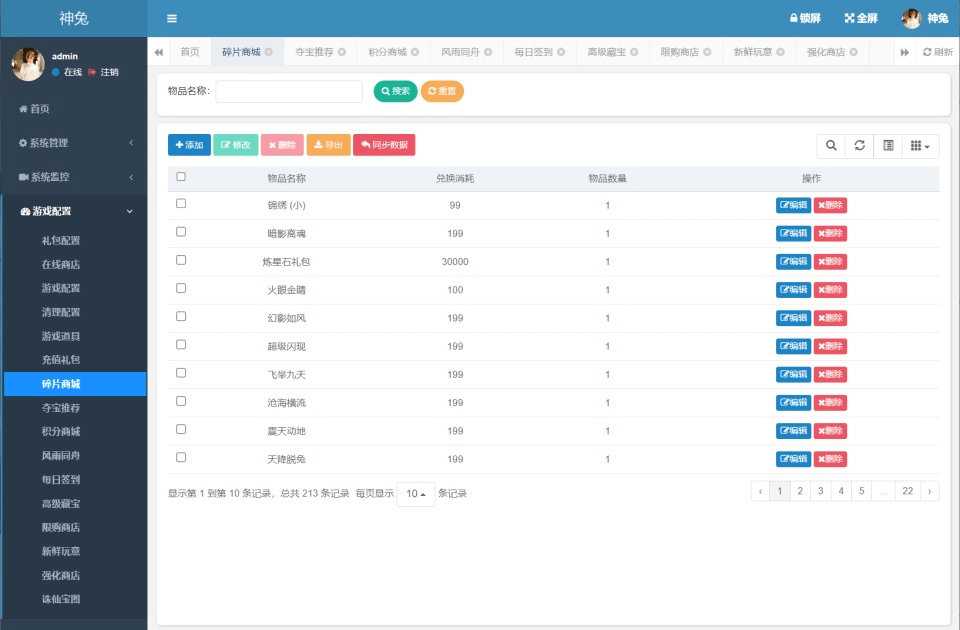Toggle the sidebar hamburger menu icon
The width and height of the screenshot is (960, 630).
(x=172, y=18)
